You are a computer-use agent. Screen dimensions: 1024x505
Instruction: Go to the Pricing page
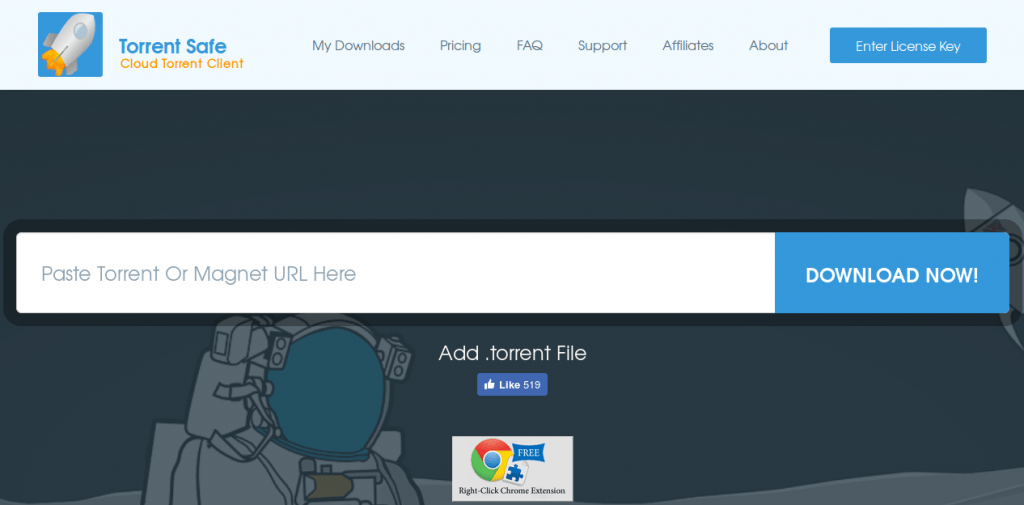[460, 46]
